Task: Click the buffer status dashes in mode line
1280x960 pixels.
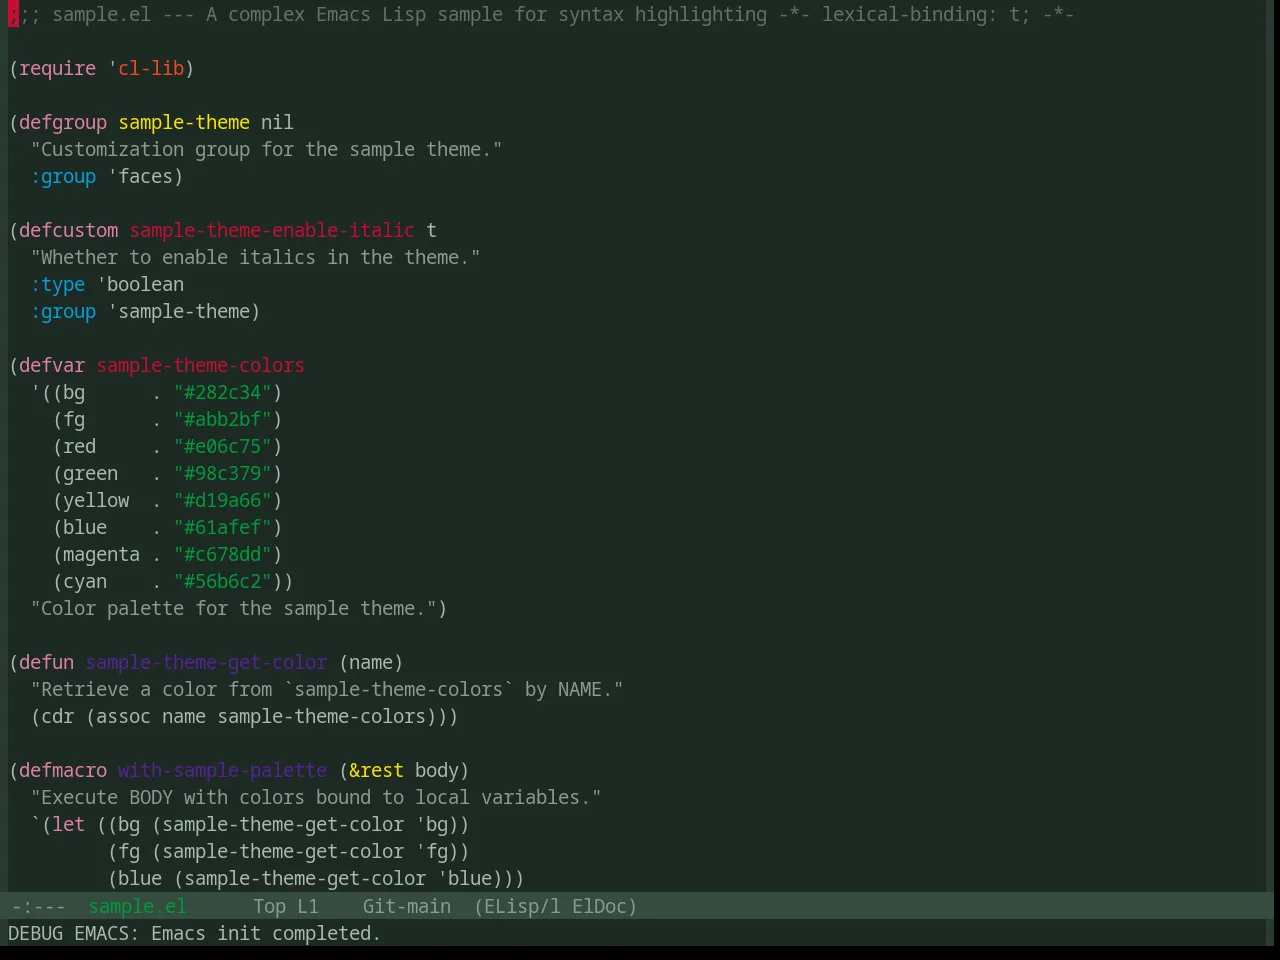Action: (x=38, y=906)
